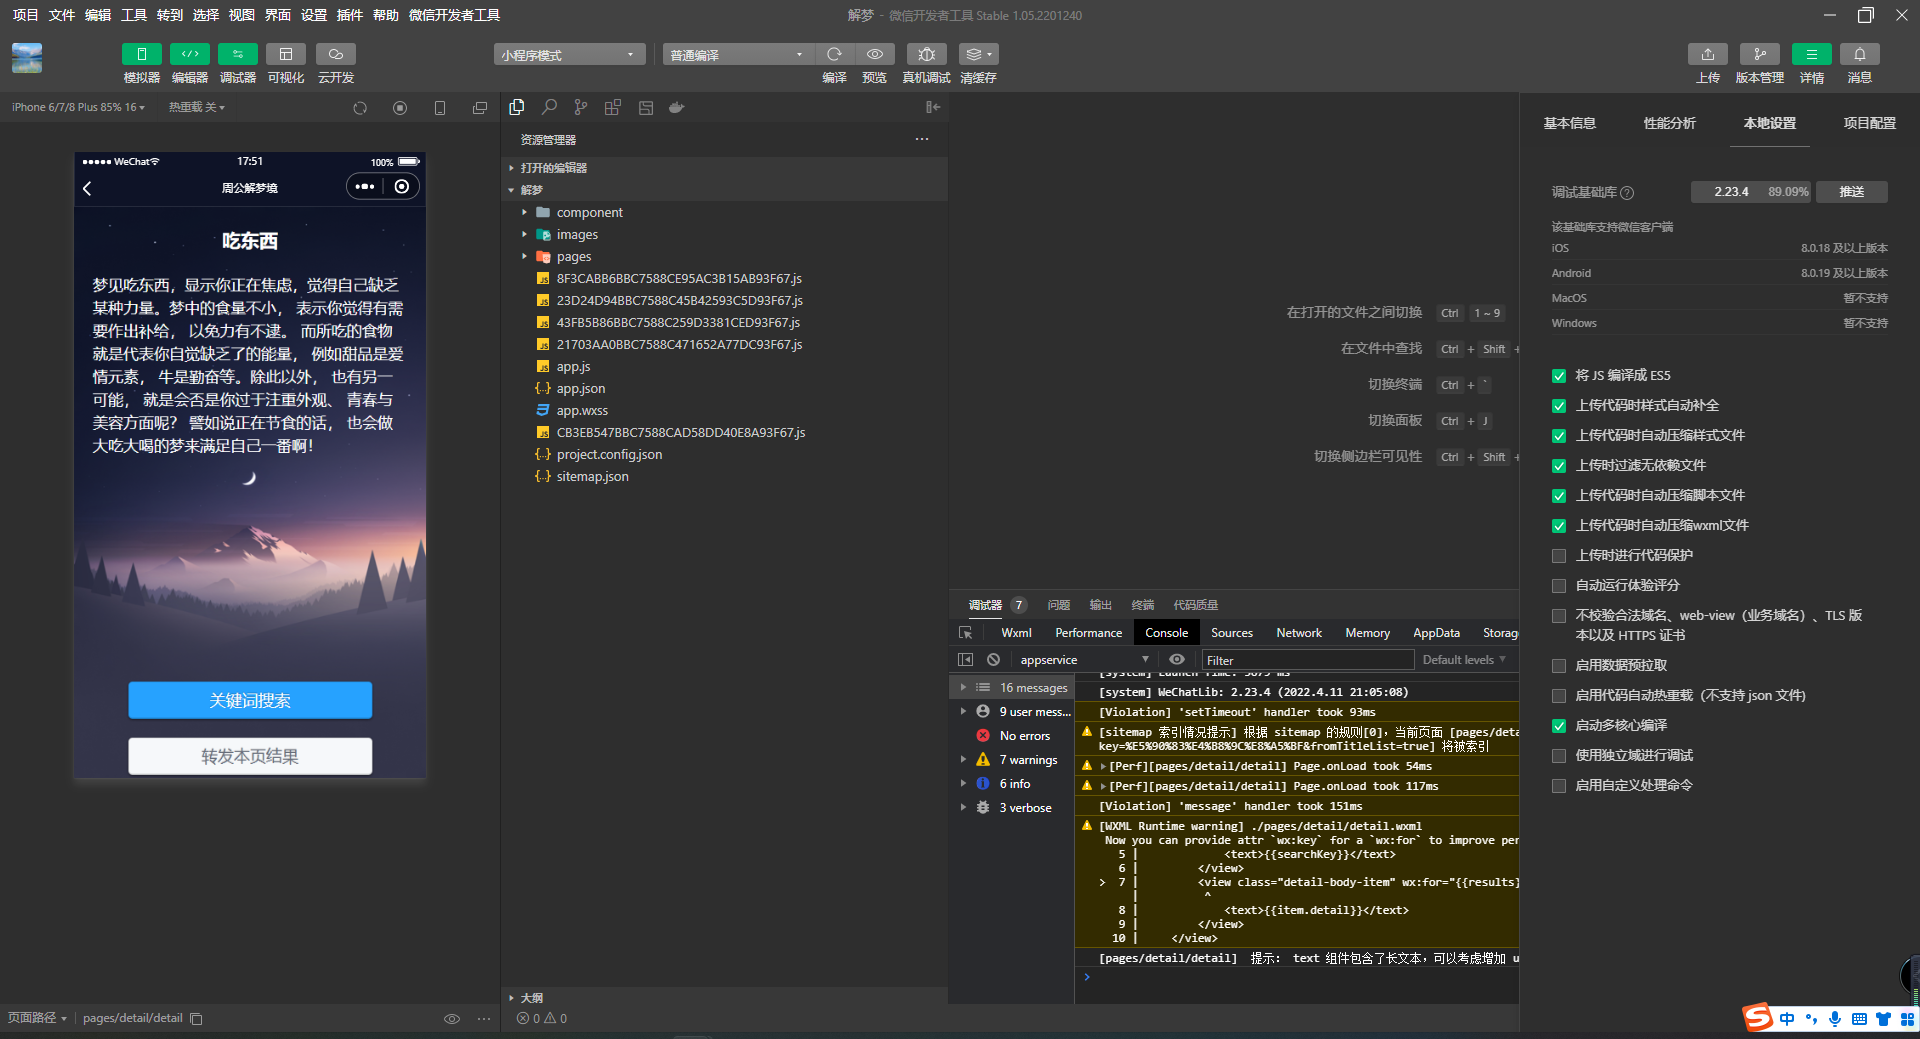Click the real device debug icon
This screenshot has height=1039, width=1920.
(926, 54)
